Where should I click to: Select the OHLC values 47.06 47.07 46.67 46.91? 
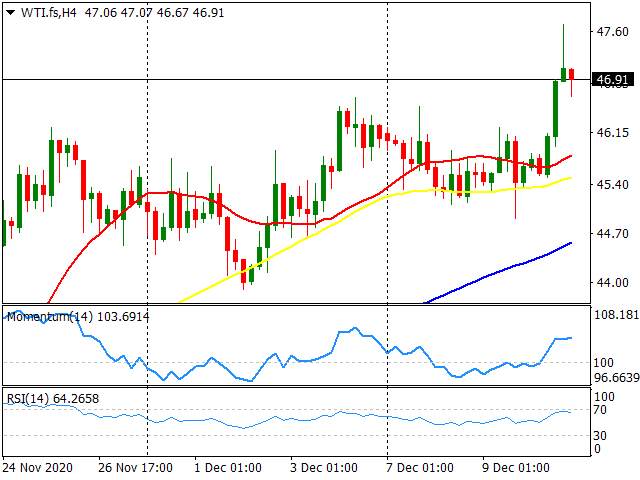(x=155, y=13)
